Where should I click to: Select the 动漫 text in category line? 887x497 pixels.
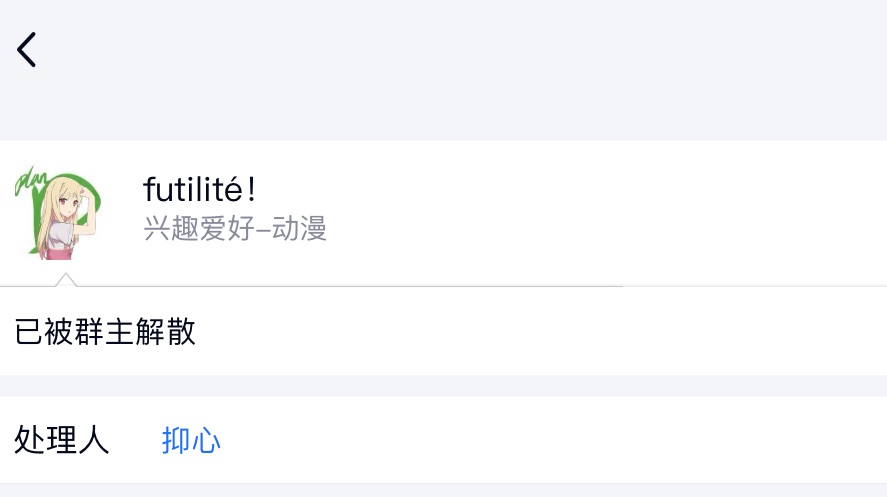point(299,228)
